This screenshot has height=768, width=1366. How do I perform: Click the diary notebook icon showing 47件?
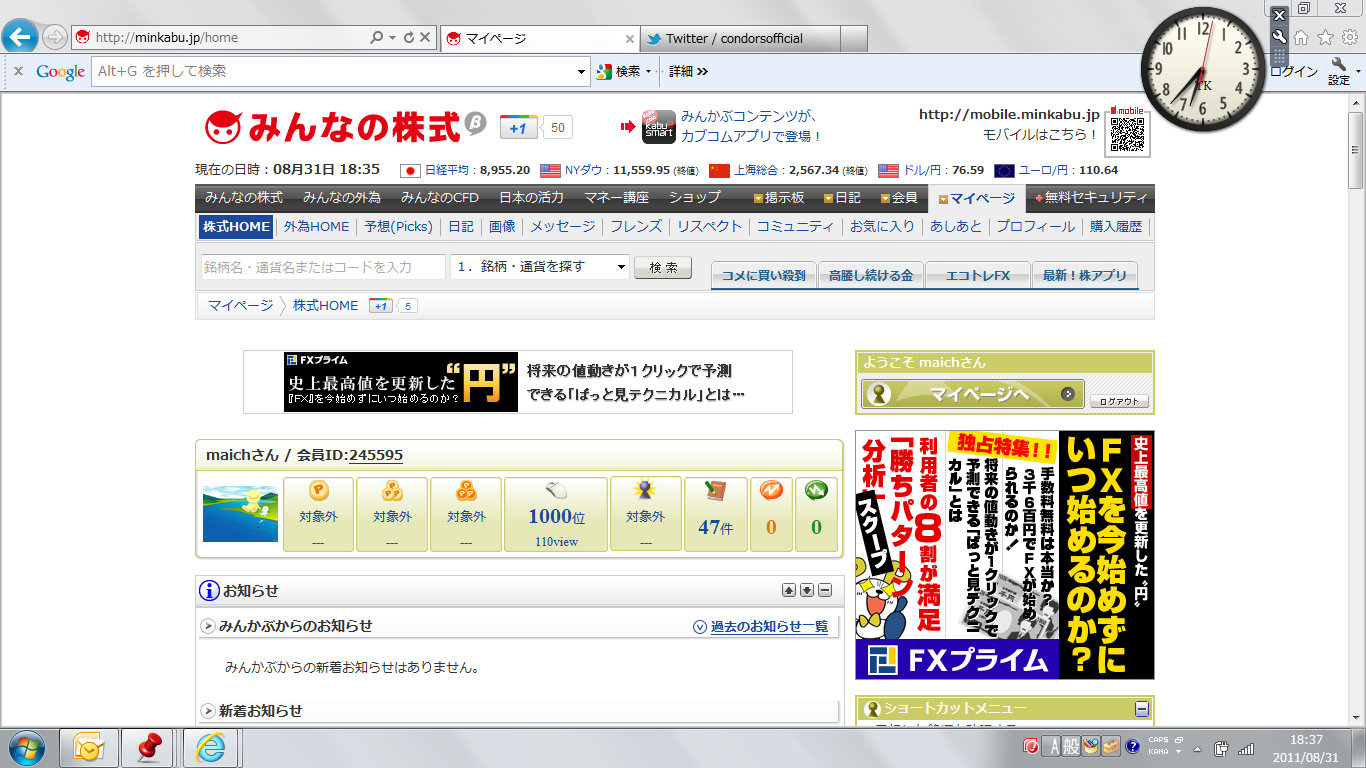[715, 491]
